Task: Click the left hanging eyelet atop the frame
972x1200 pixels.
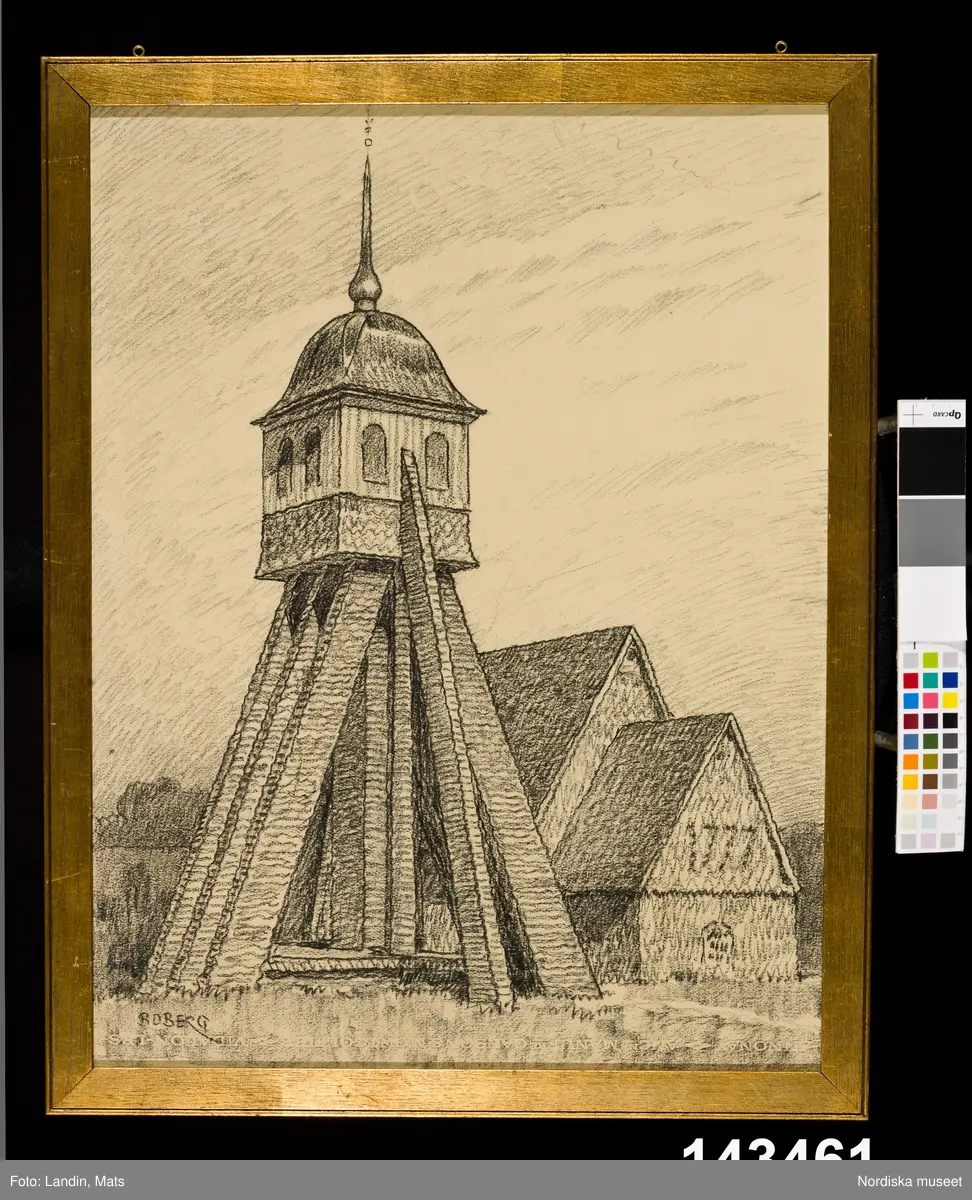Action: click(137, 49)
